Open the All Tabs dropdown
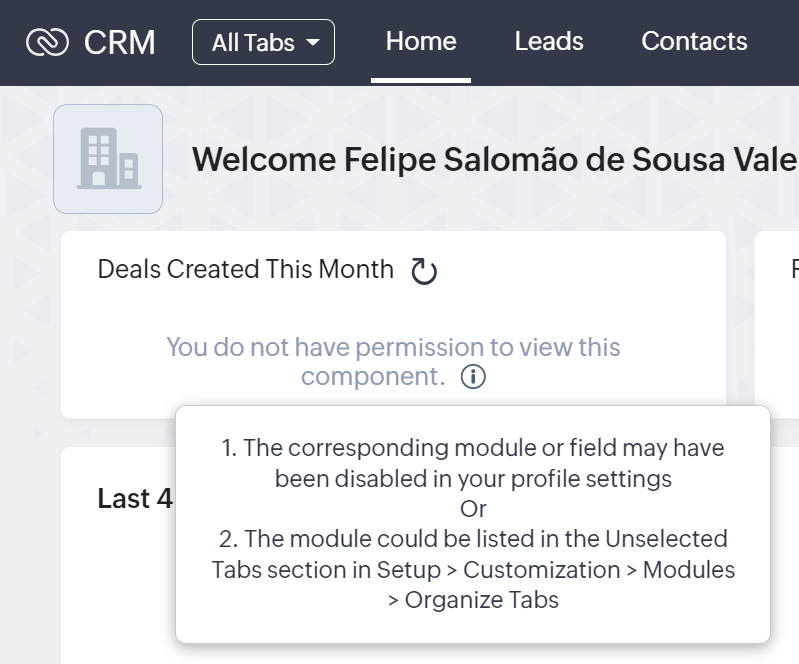 [x=263, y=42]
